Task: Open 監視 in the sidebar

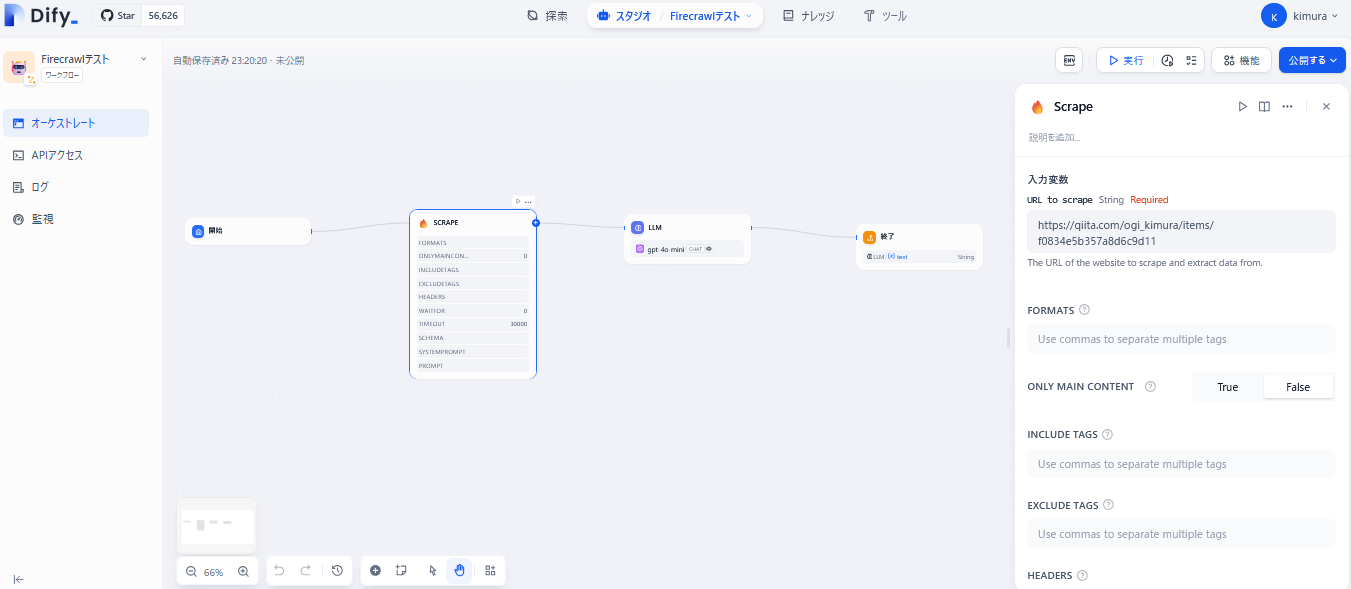Action: (x=76, y=219)
